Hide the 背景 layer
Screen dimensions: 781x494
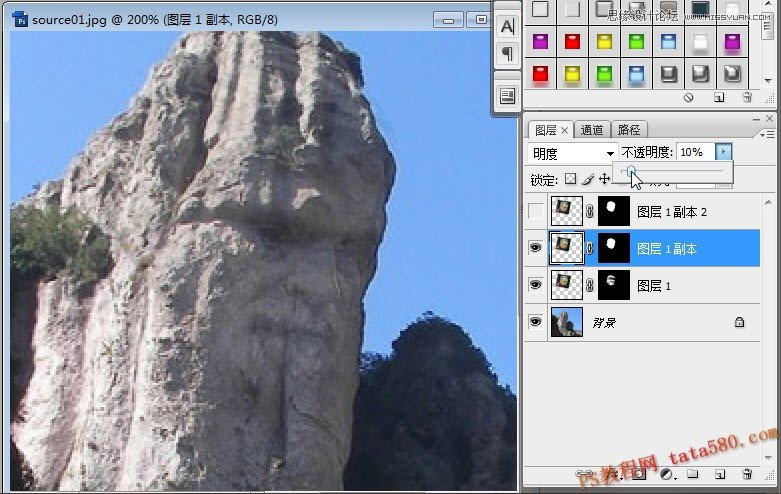click(535, 322)
